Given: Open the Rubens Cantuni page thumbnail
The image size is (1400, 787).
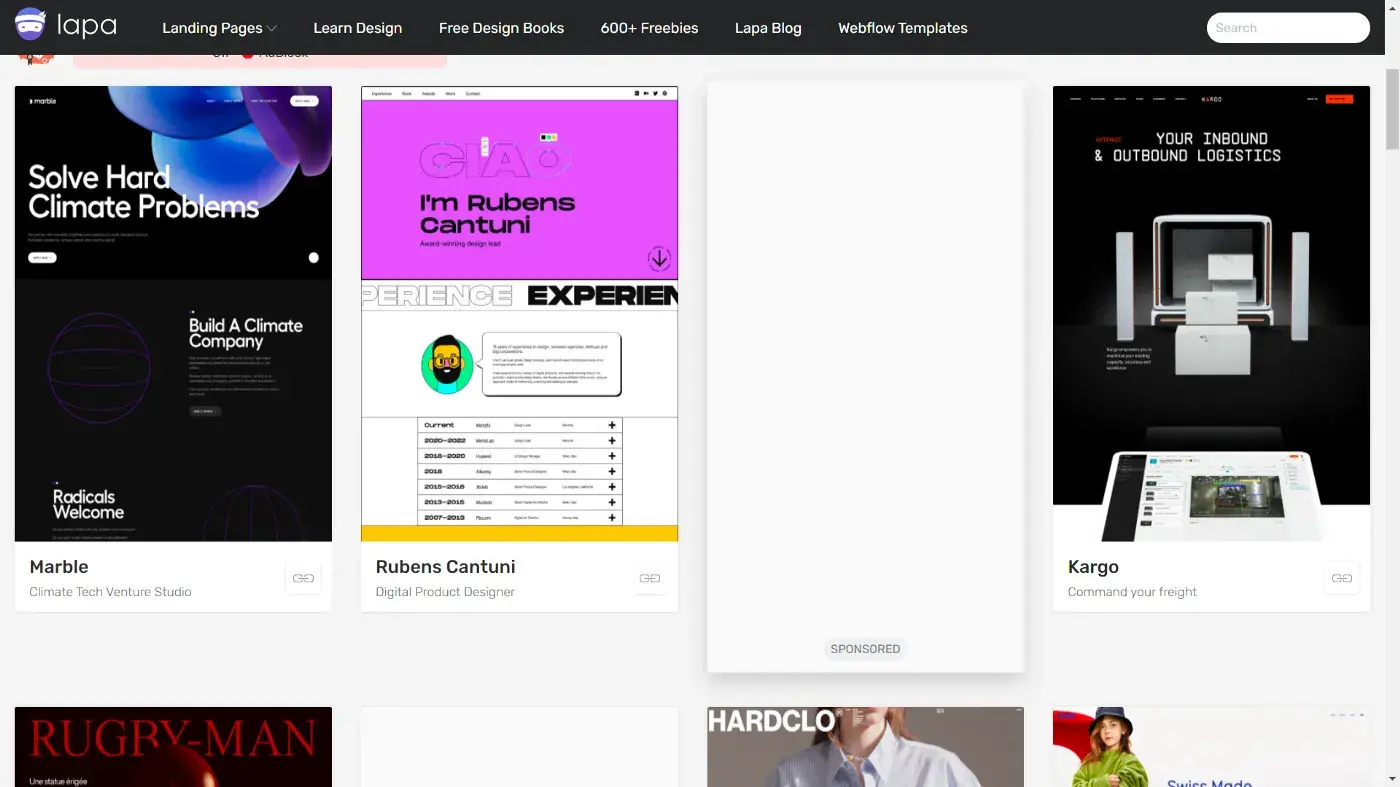Looking at the screenshot, I should pos(519,313).
